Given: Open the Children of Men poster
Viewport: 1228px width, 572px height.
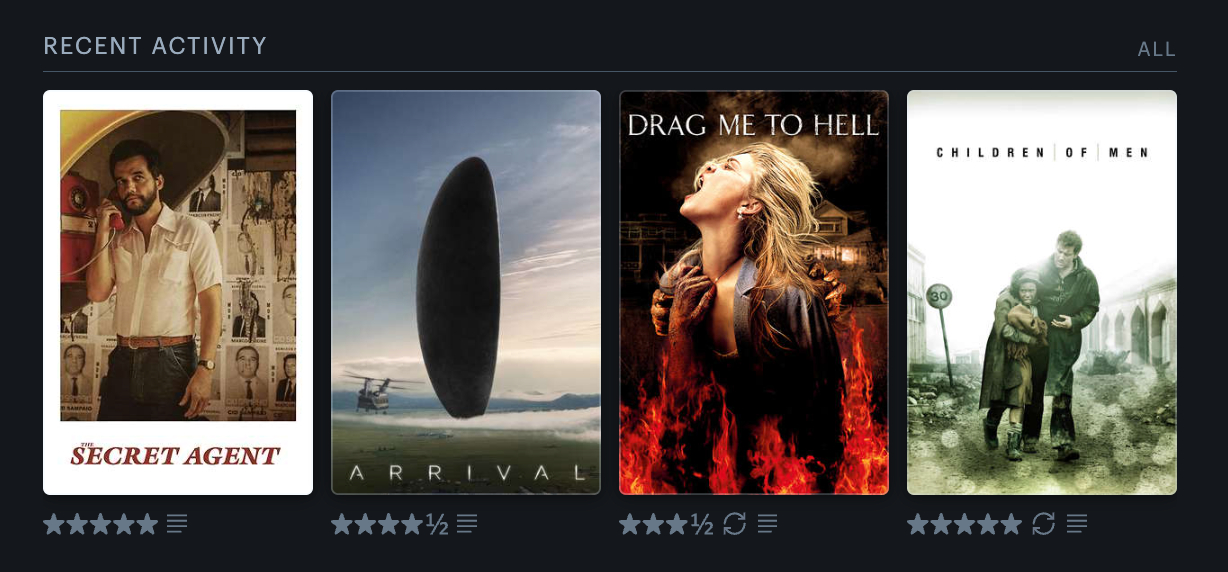Looking at the screenshot, I should coord(1042,293).
